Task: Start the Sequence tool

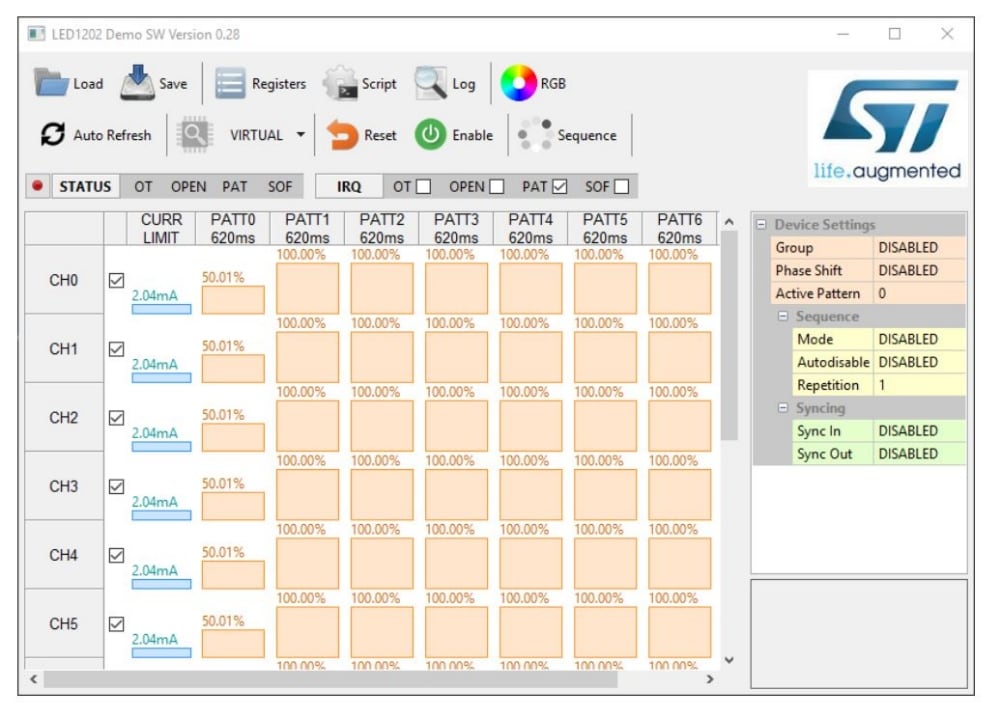Action: tap(535, 135)
